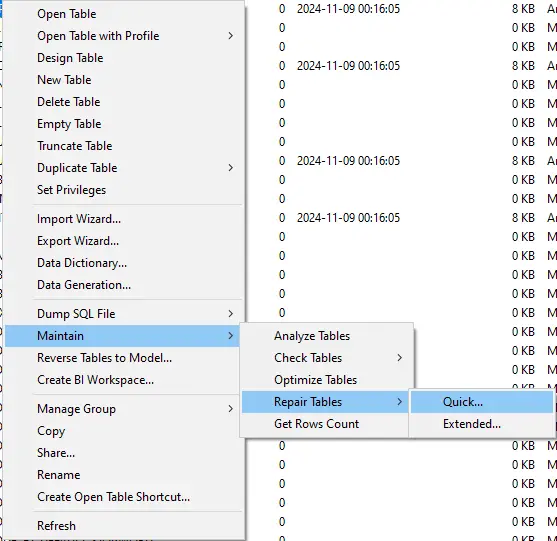Expand Manage Group submenu arrow
This screenshot has width=557, height=541.
pos(231,409)
